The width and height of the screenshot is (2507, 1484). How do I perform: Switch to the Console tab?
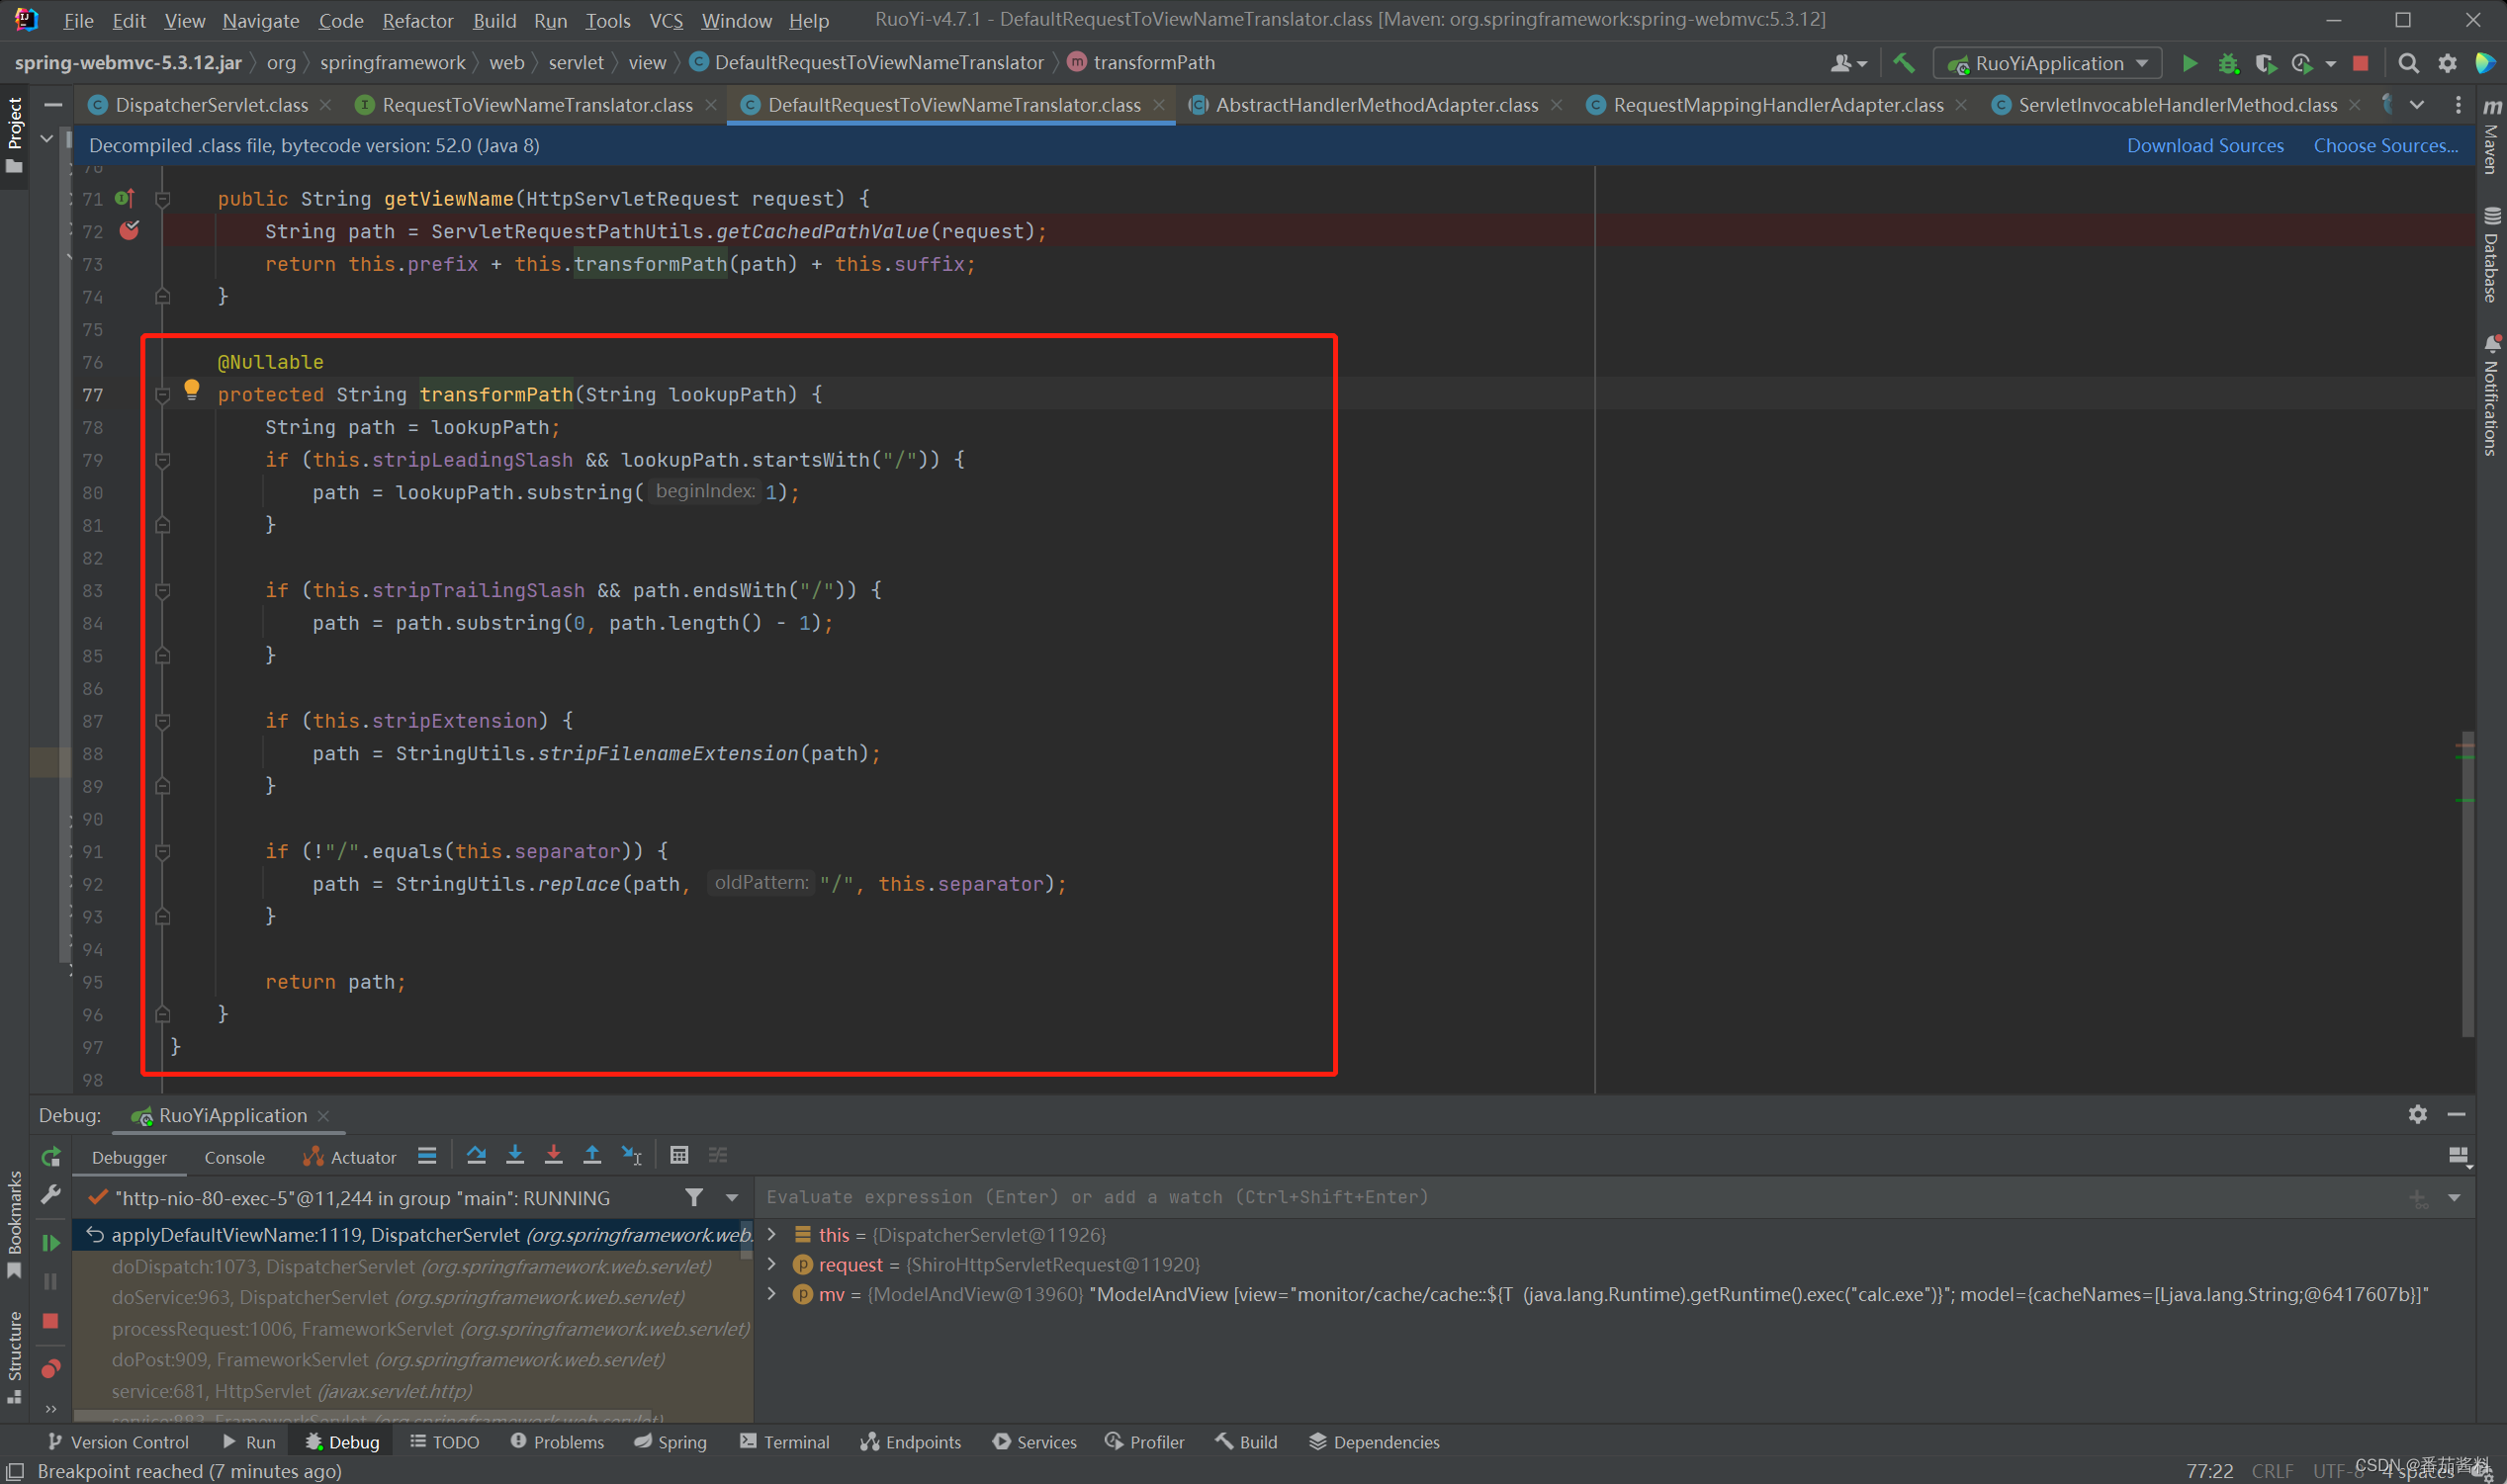tap(234, 1157)
